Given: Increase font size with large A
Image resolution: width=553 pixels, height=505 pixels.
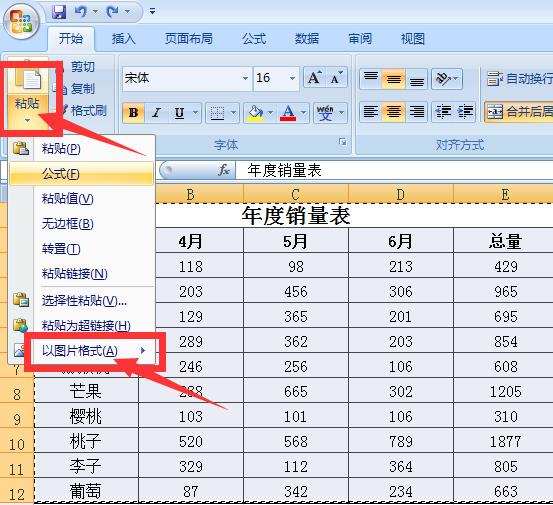Looking at the screenshot, I should tap(314, 78).
